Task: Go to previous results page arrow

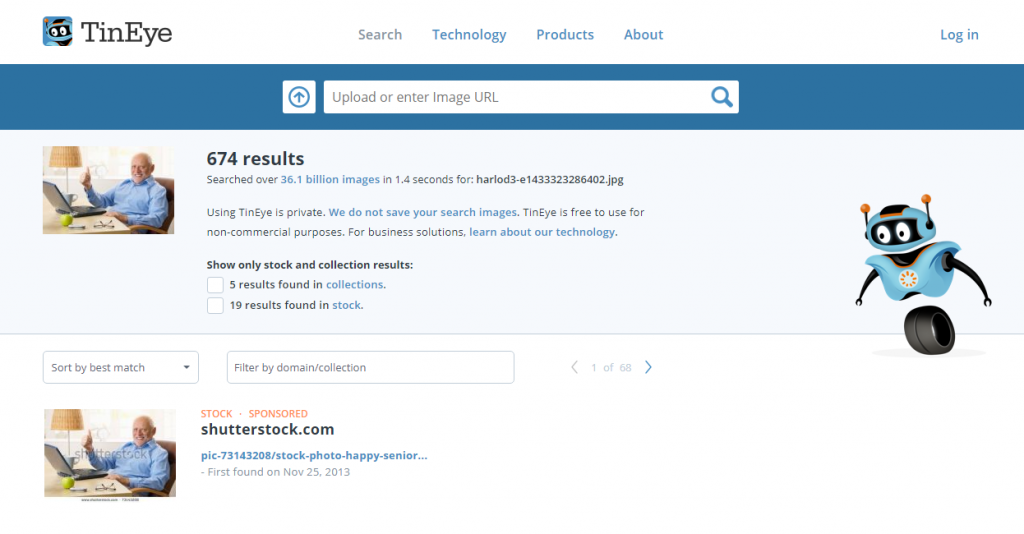Action: click(575, 368)
